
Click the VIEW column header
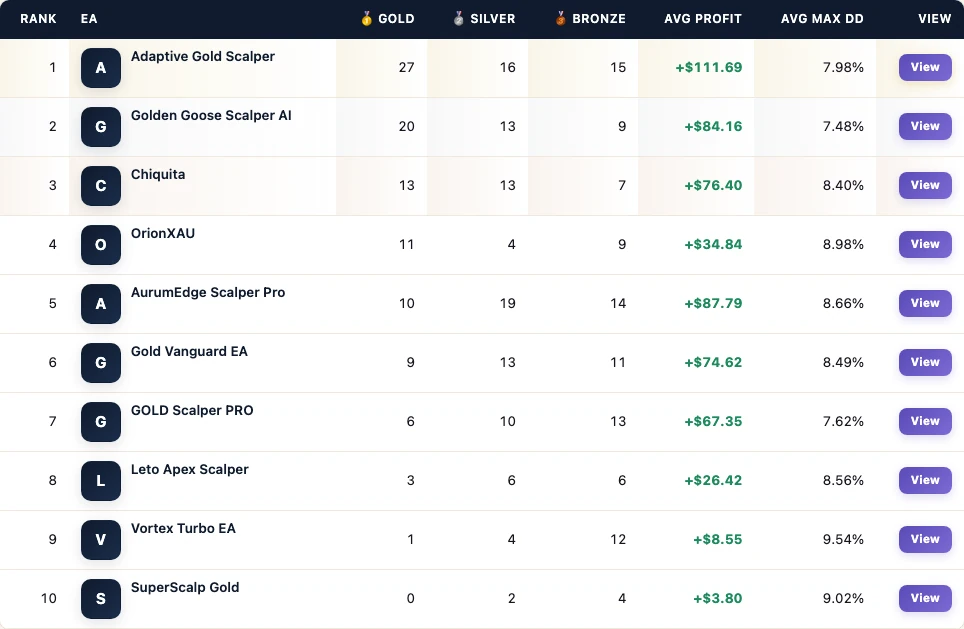coord(934,19)
